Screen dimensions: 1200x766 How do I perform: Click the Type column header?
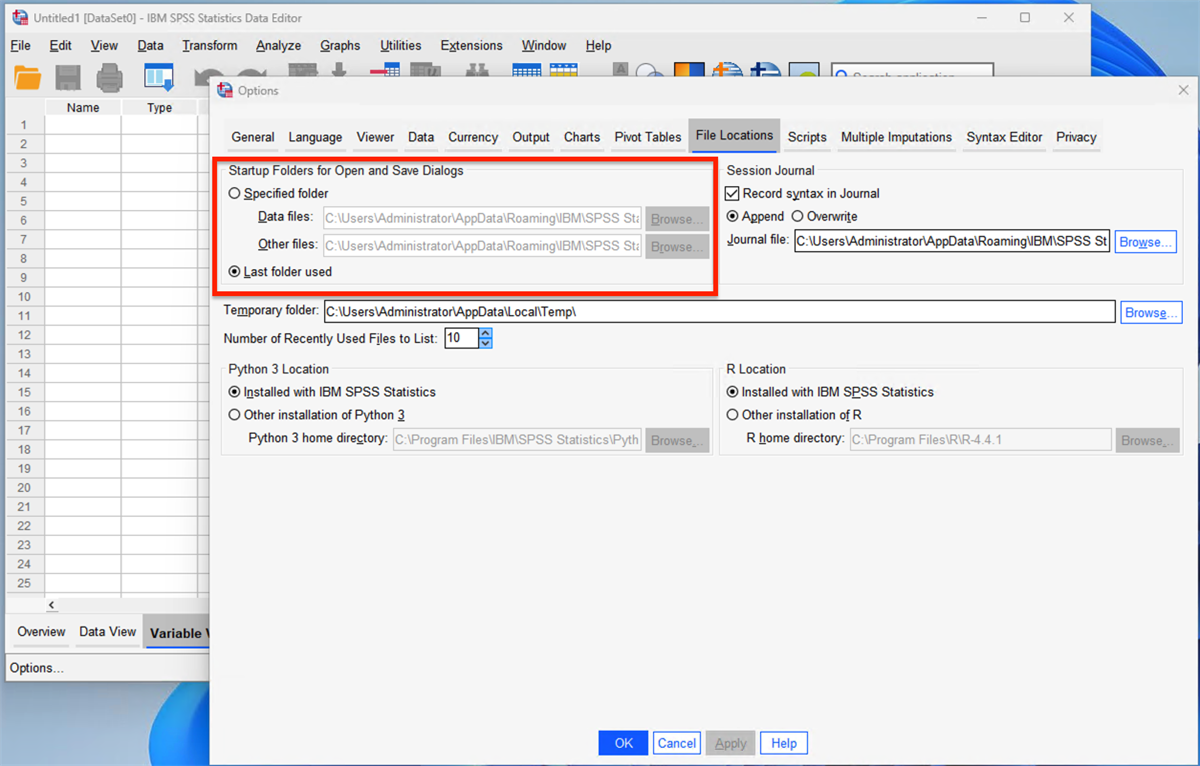(x=160, y=108)
